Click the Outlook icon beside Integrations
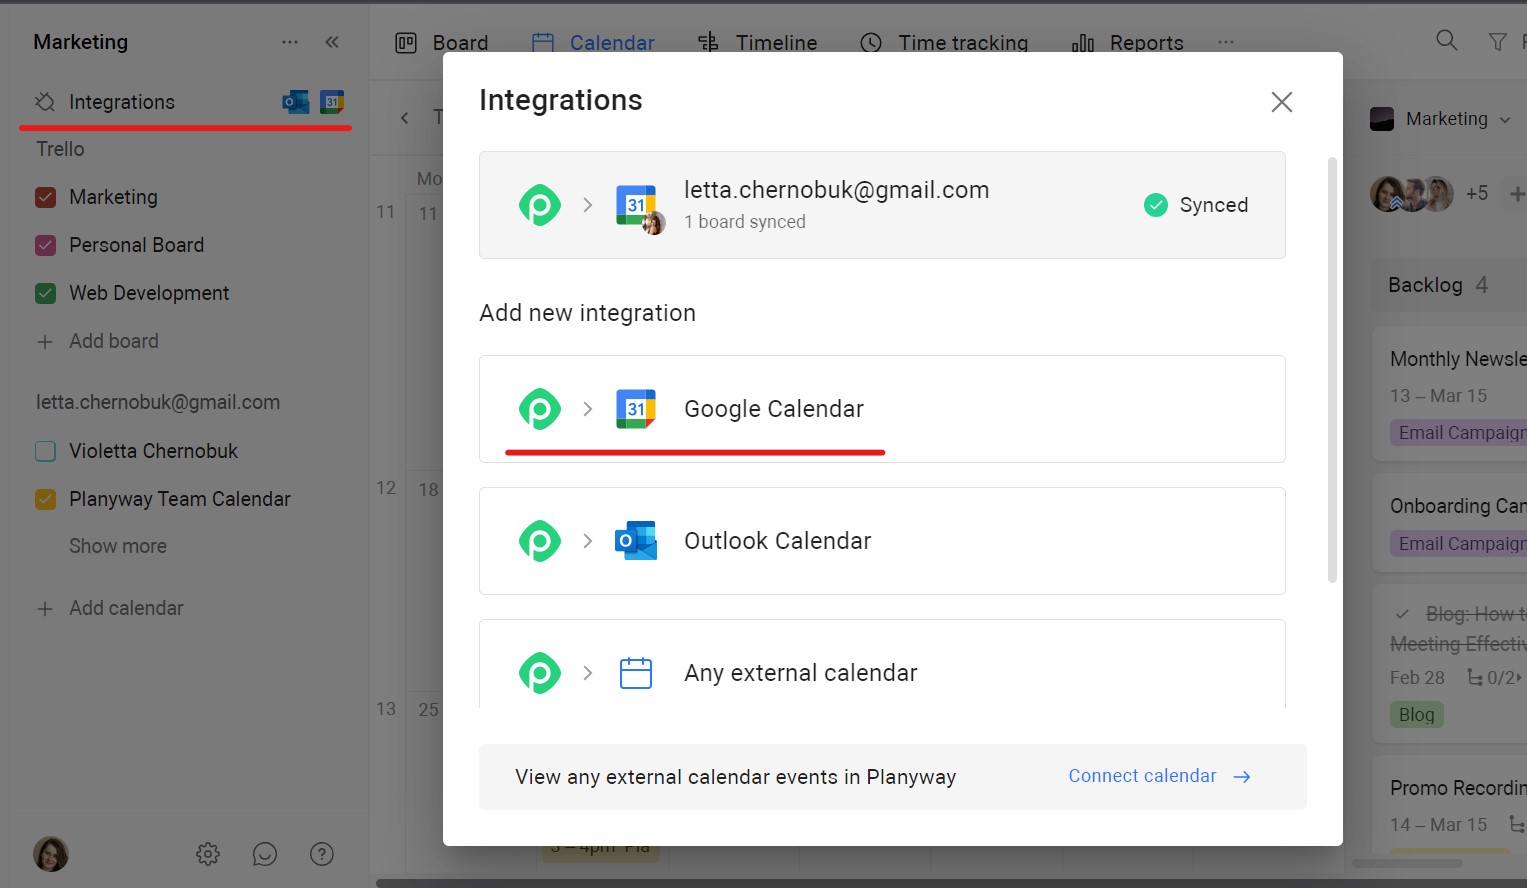 tap(296, 102)
